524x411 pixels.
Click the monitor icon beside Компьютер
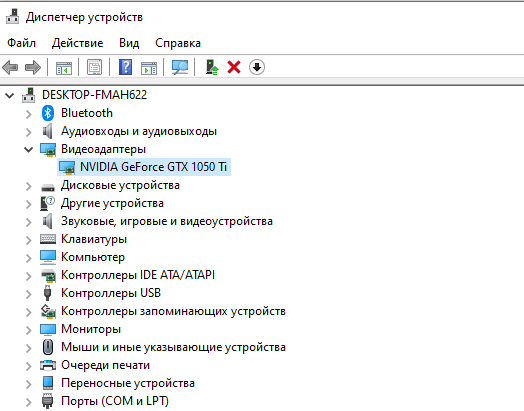coord(48,257)
